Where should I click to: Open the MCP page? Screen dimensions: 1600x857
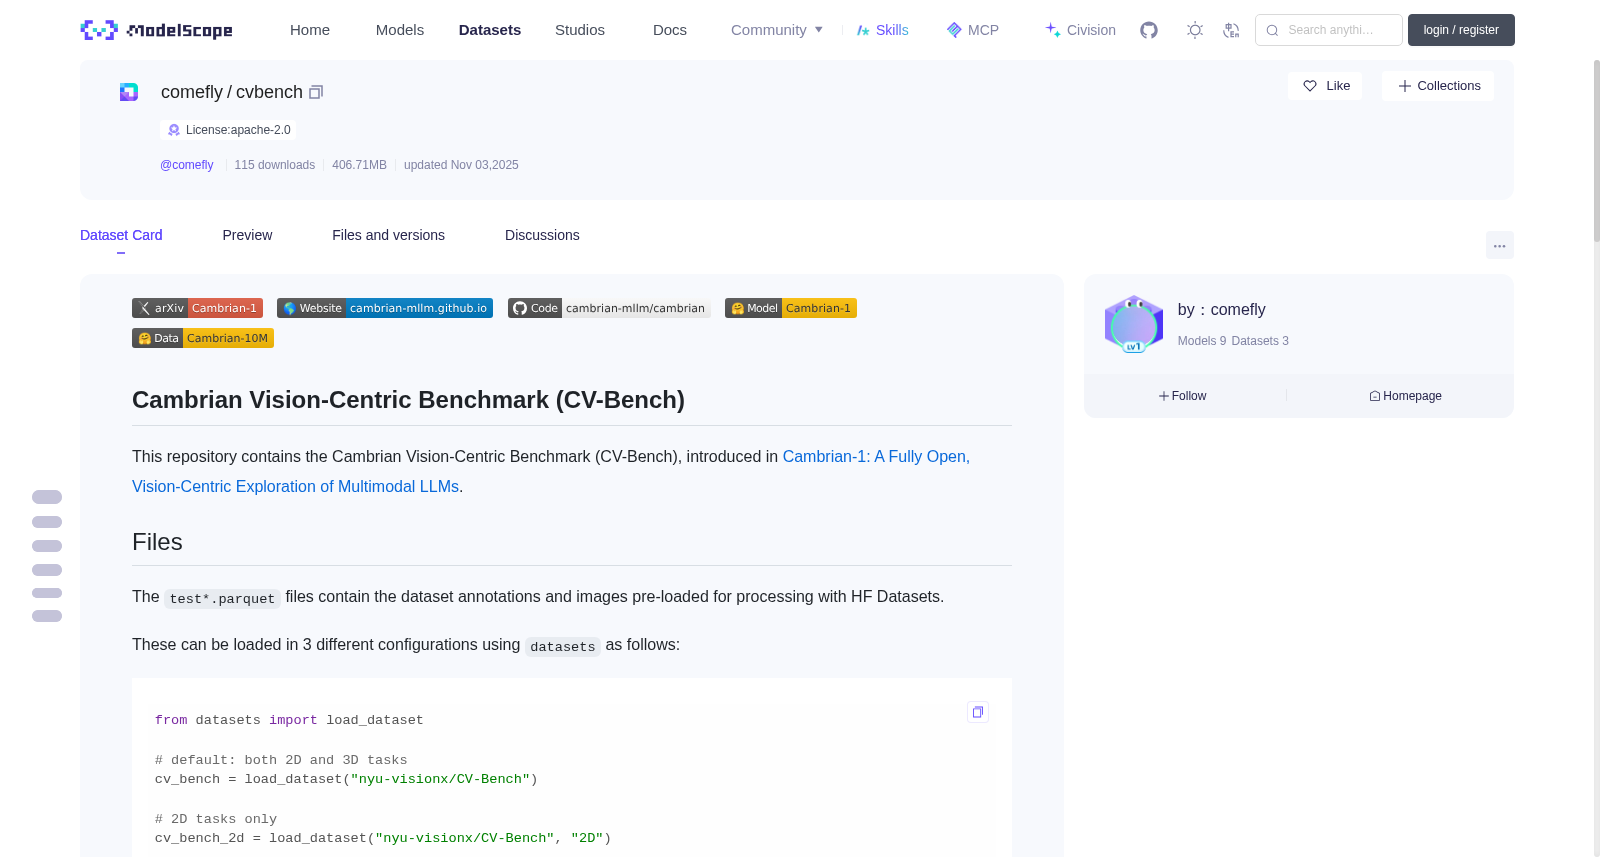pyautogui.click(x=973, y=30)
